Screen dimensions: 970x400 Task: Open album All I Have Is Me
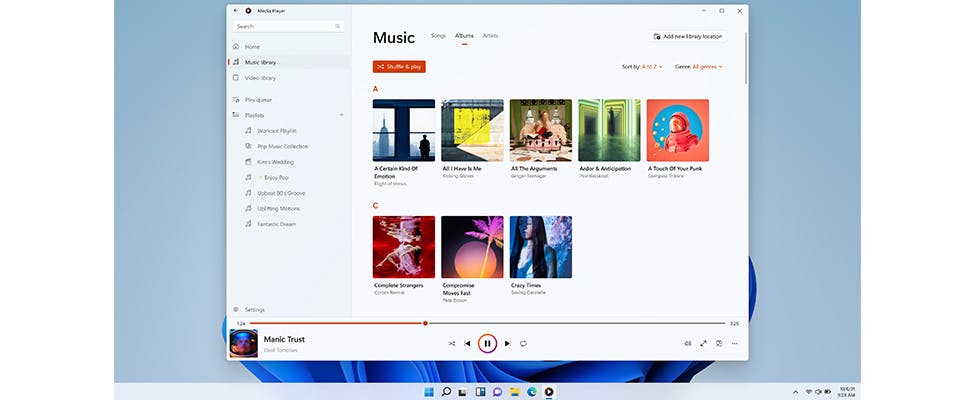point(472,130)
